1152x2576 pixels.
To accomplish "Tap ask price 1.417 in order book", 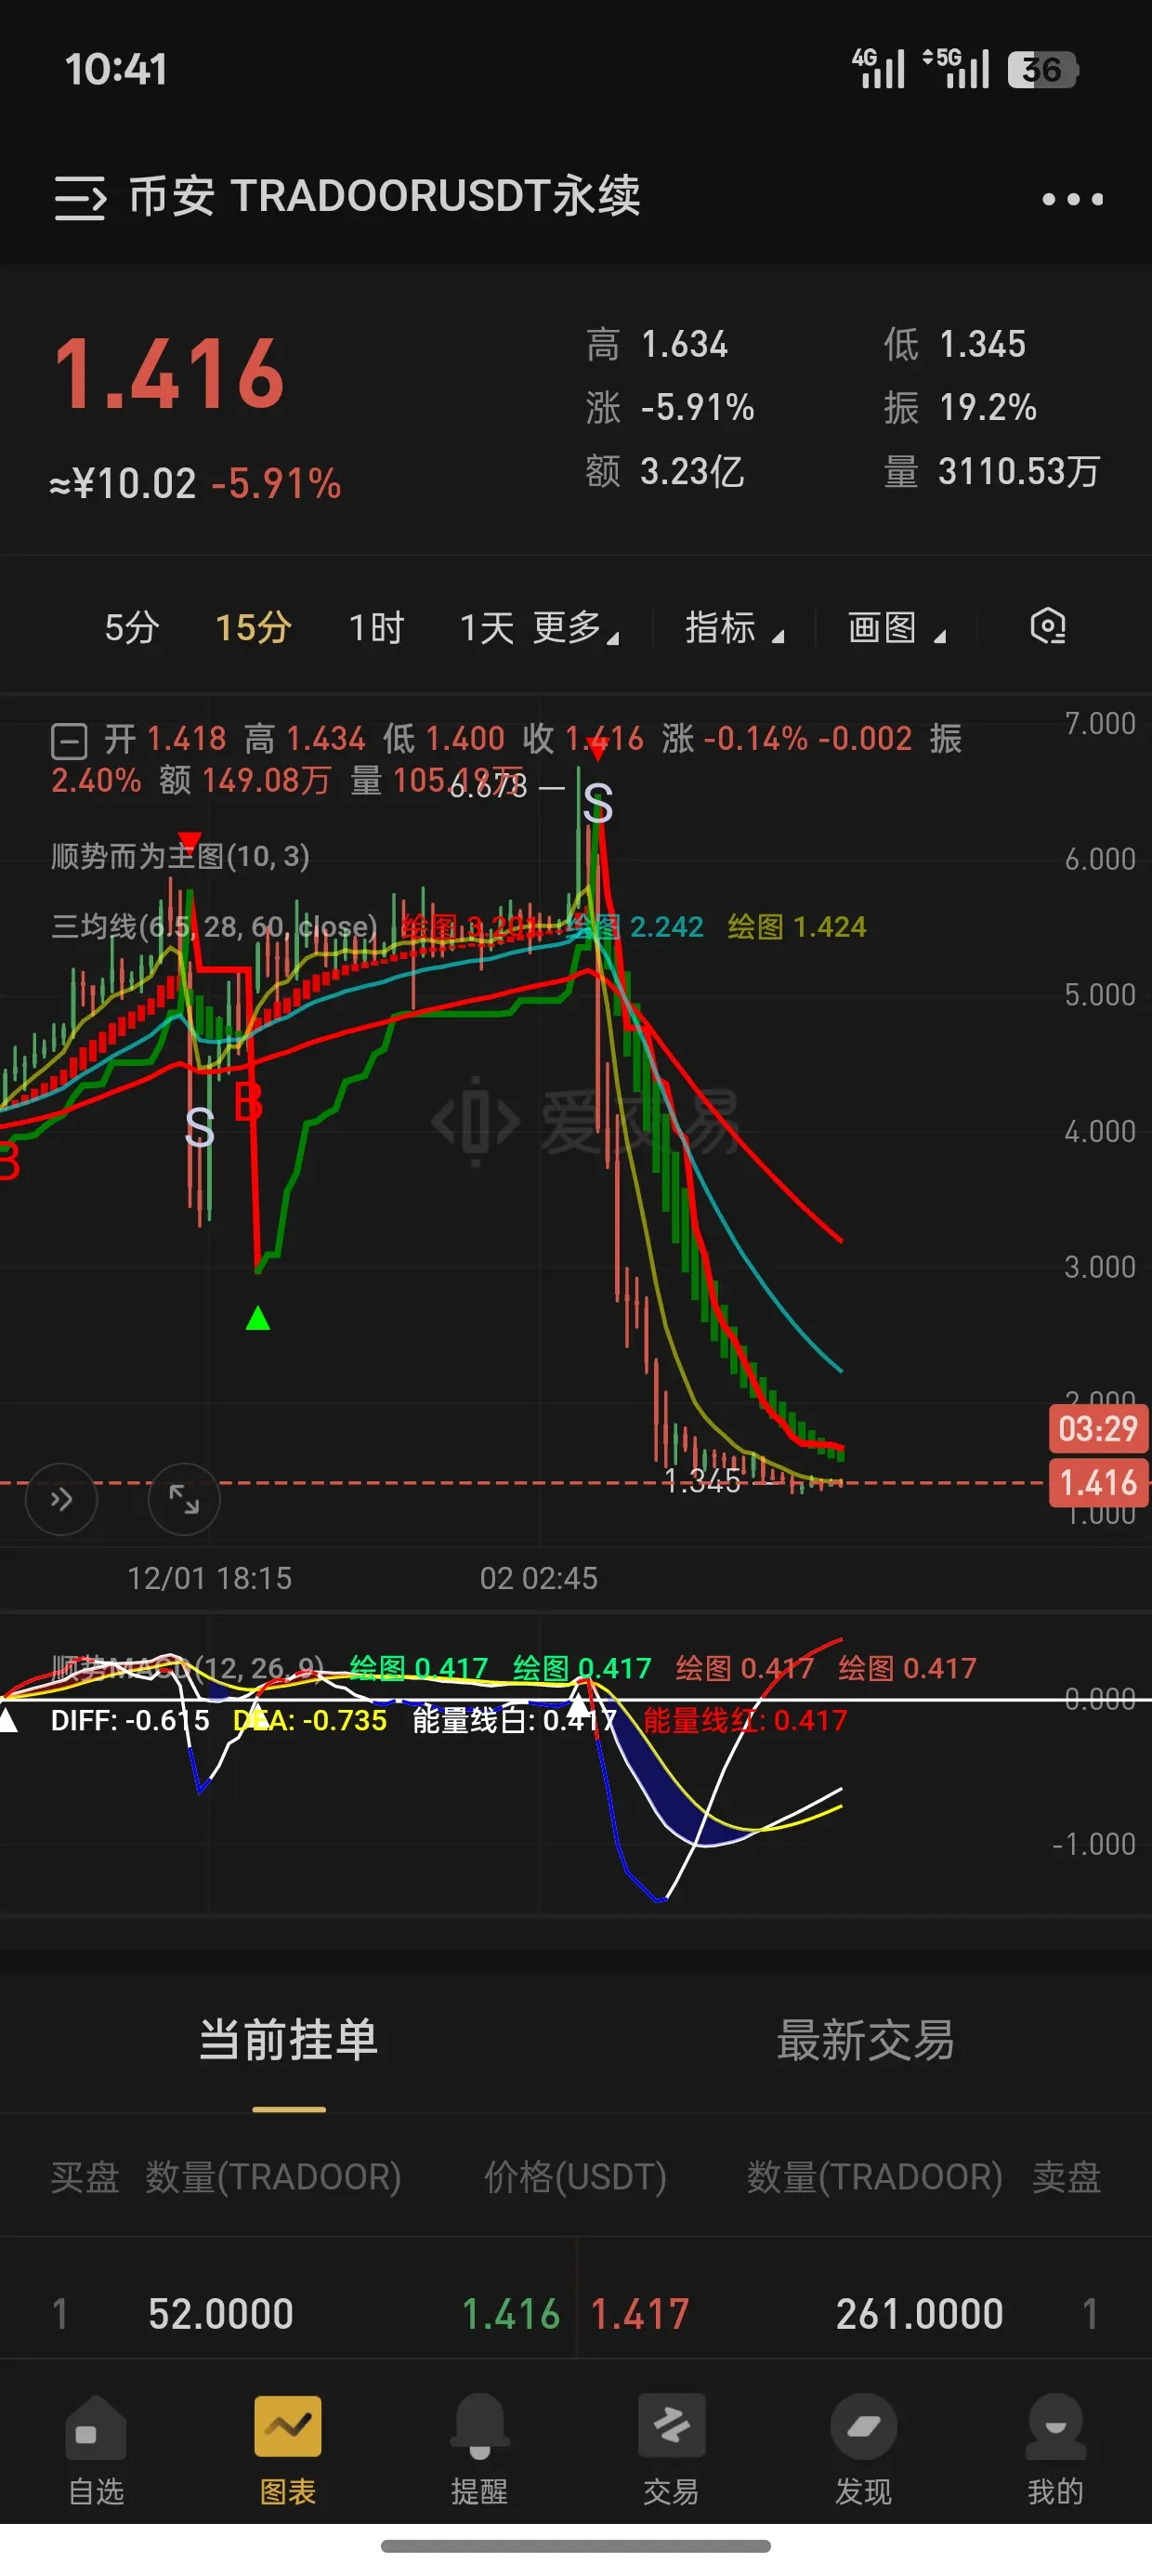I will pos(640,2314).
